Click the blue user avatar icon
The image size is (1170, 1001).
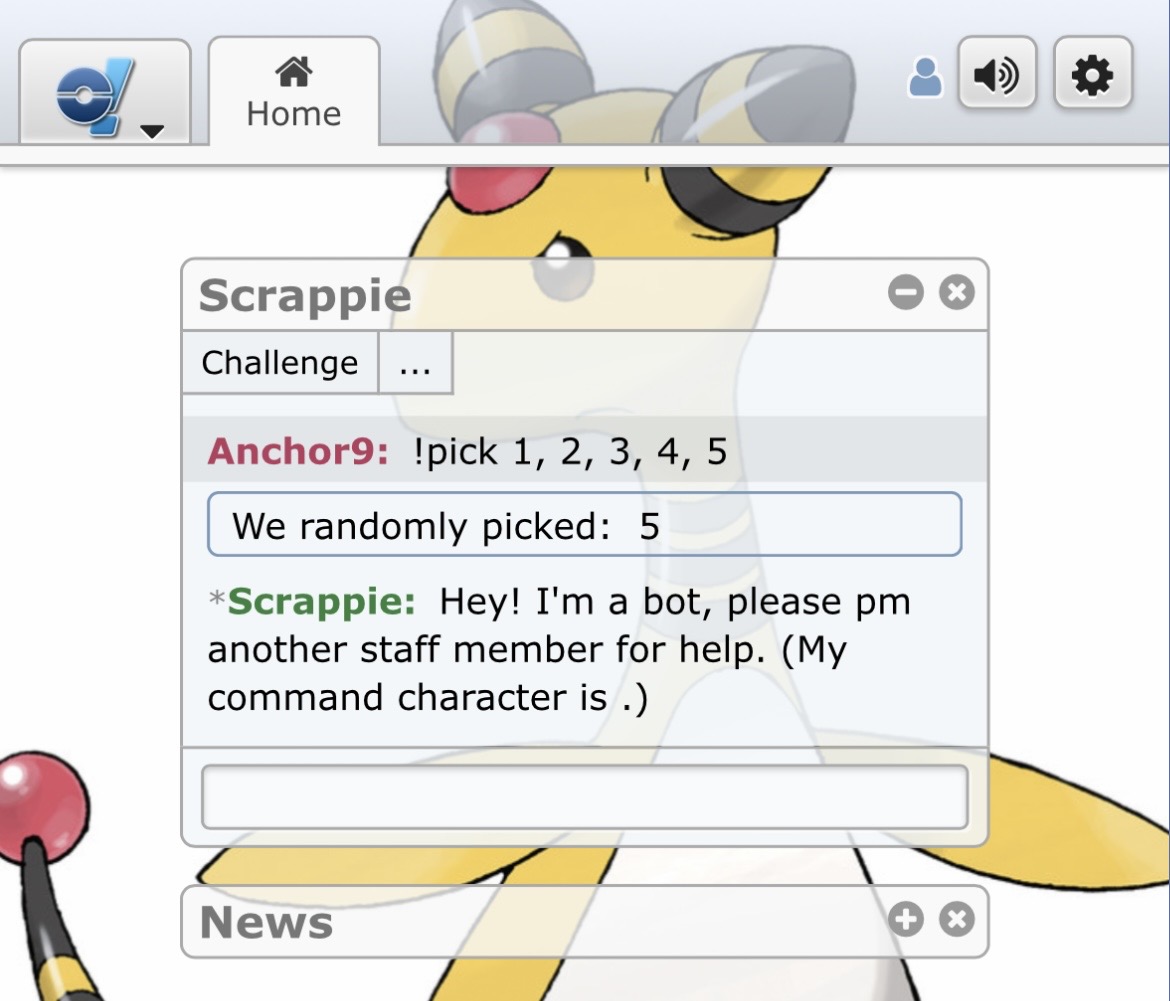click(x=925, y=78)
